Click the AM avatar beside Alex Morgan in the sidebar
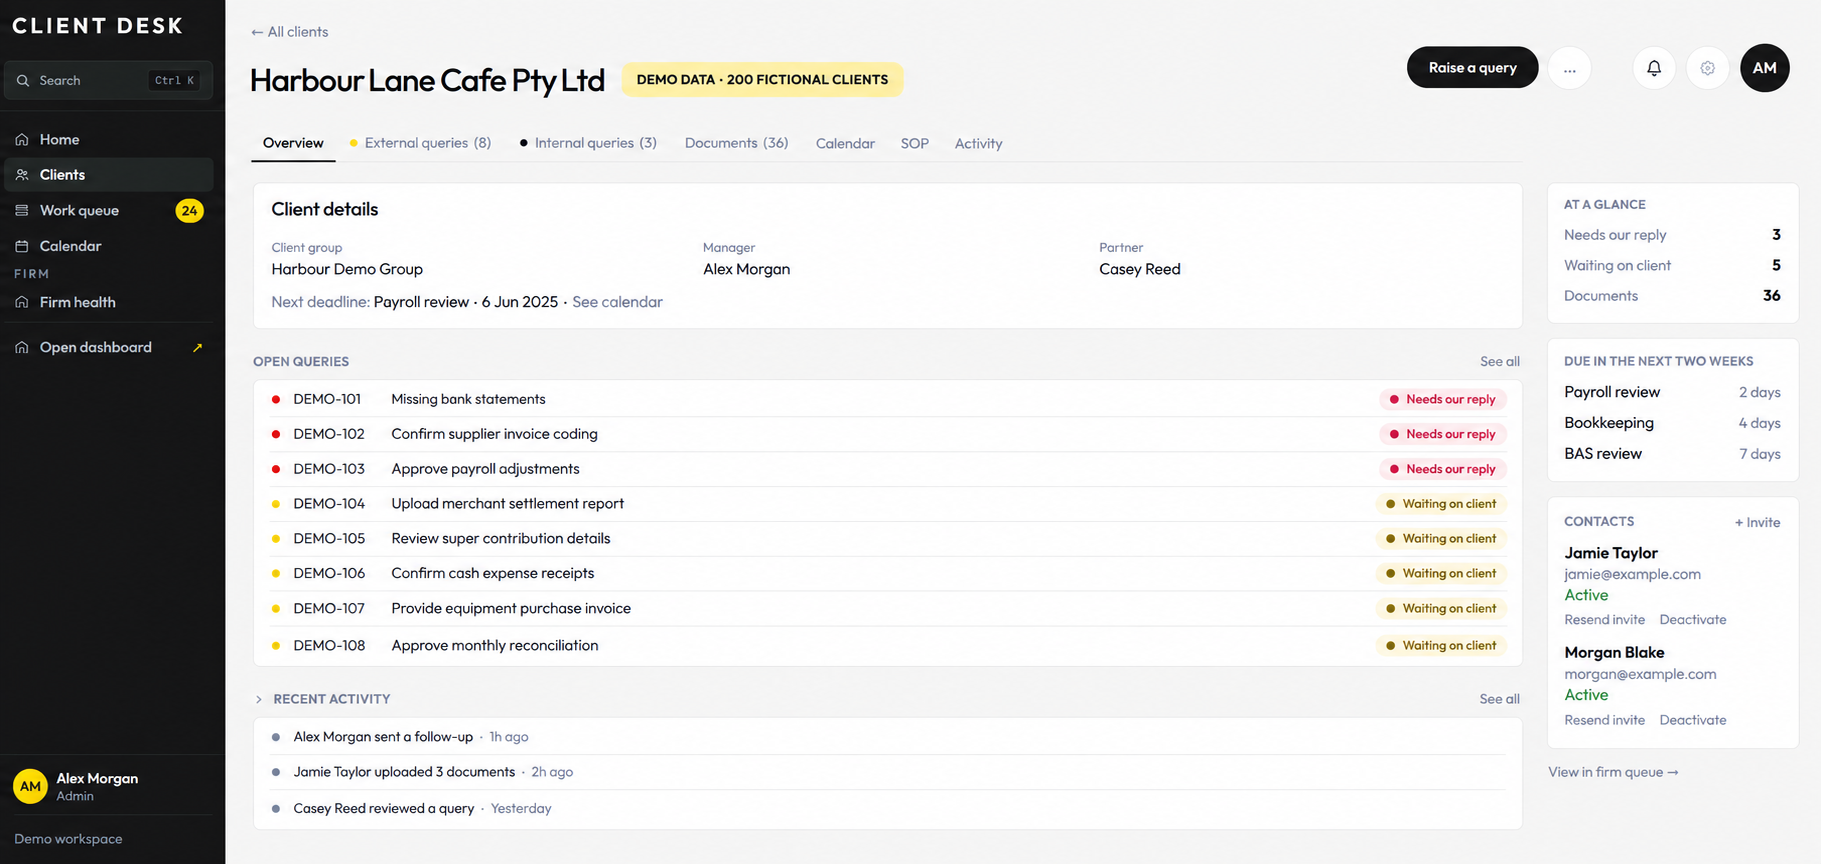The width and height of the screenshot is (1821, 864). [x=31, y=786]
